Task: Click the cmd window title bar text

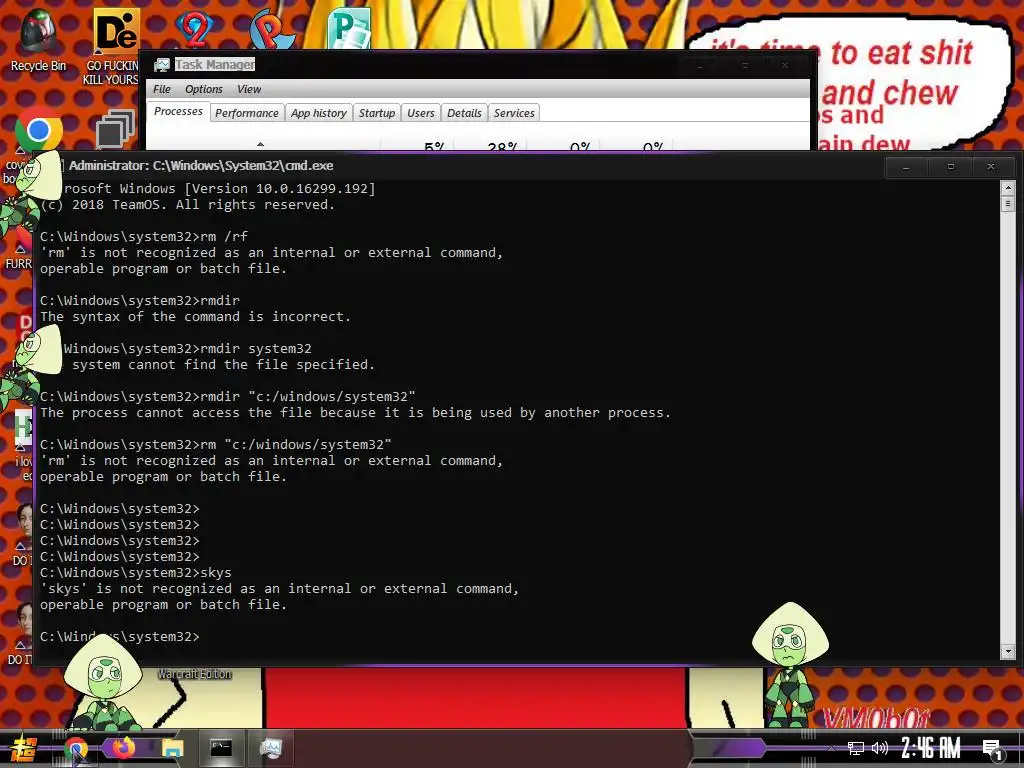Action: click(x=201, y=166)
